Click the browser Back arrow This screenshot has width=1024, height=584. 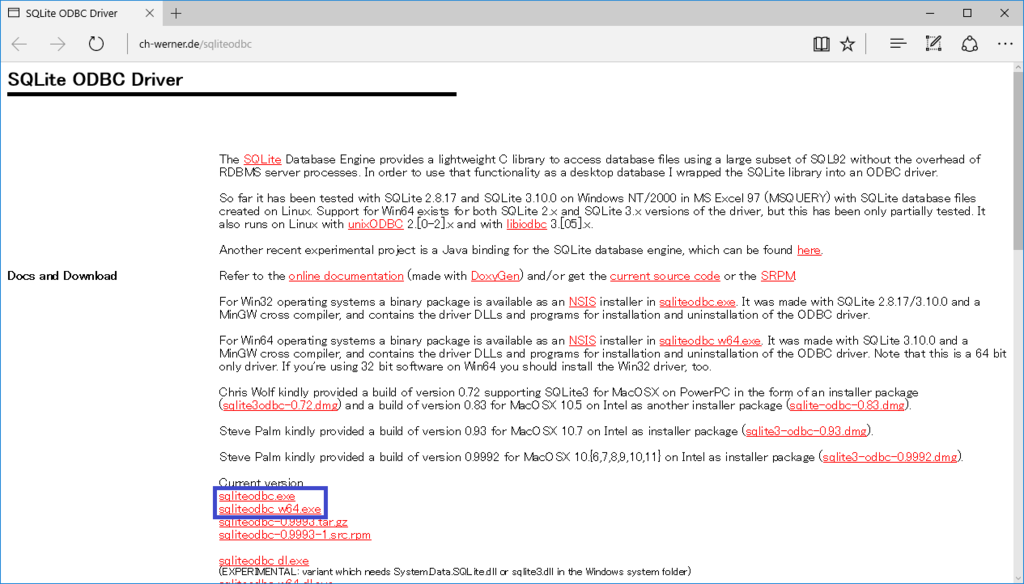coord(20,44)
